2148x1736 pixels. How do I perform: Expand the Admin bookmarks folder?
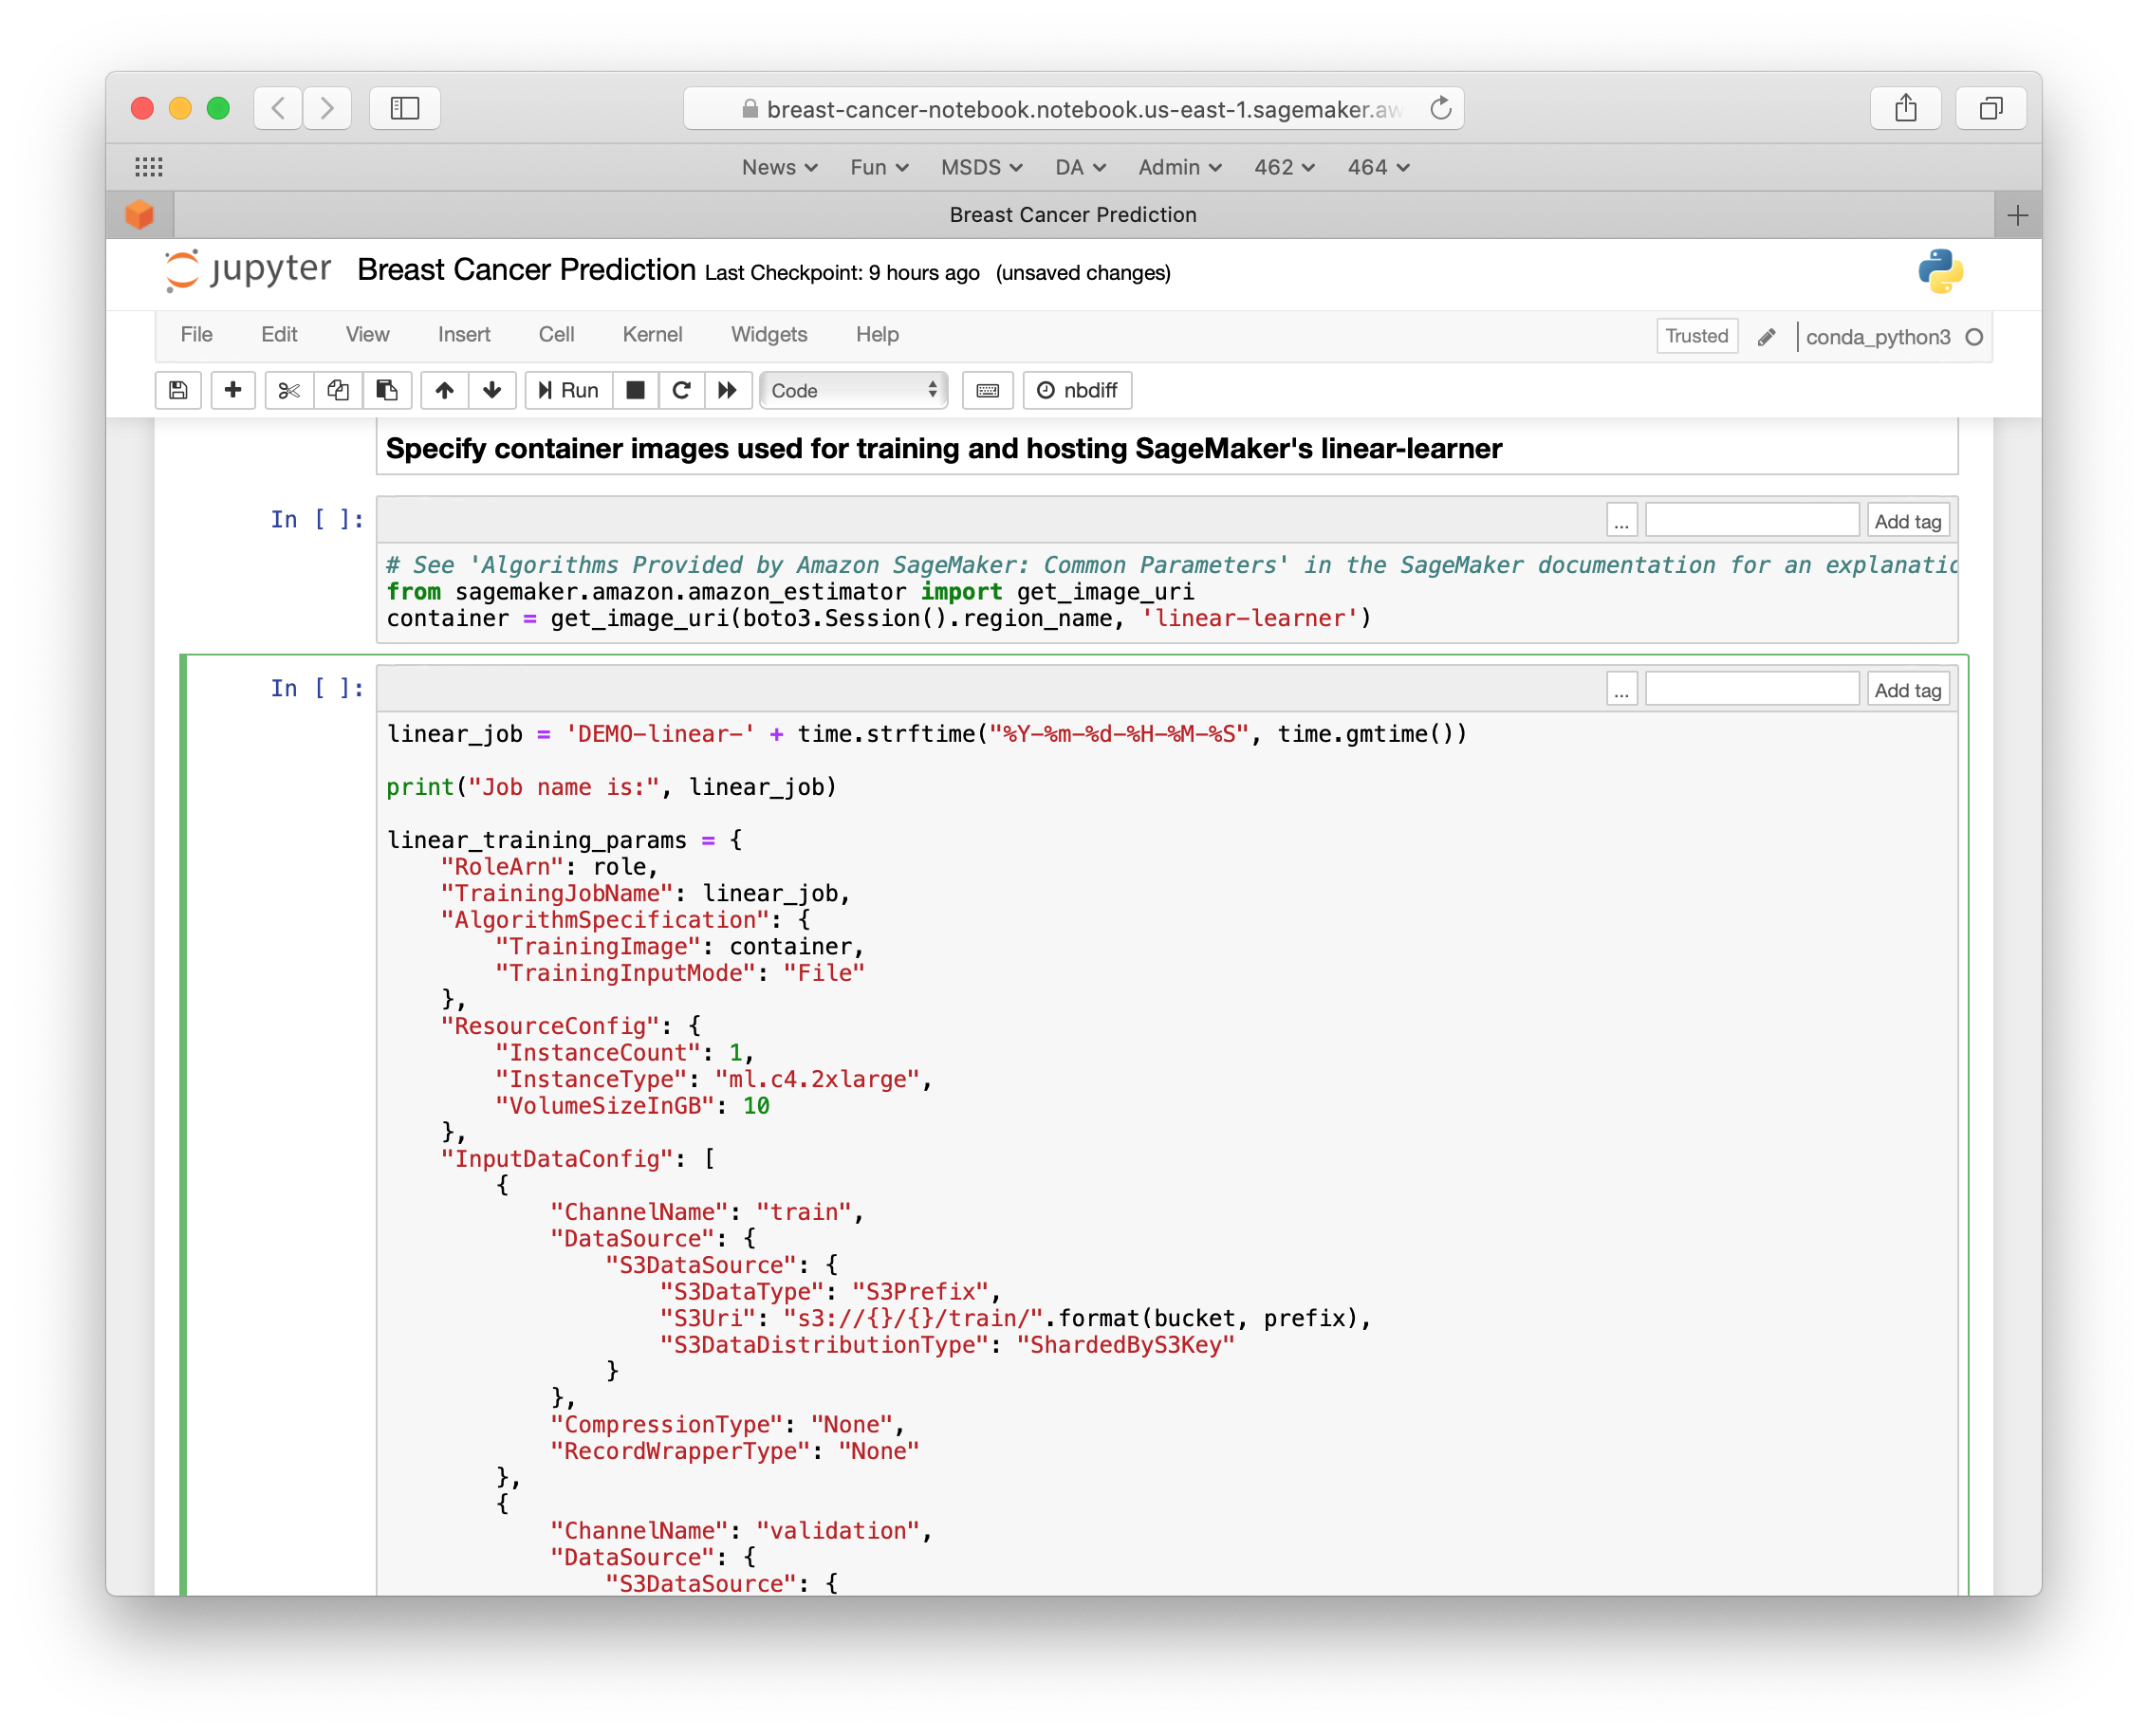[1181, 167]
